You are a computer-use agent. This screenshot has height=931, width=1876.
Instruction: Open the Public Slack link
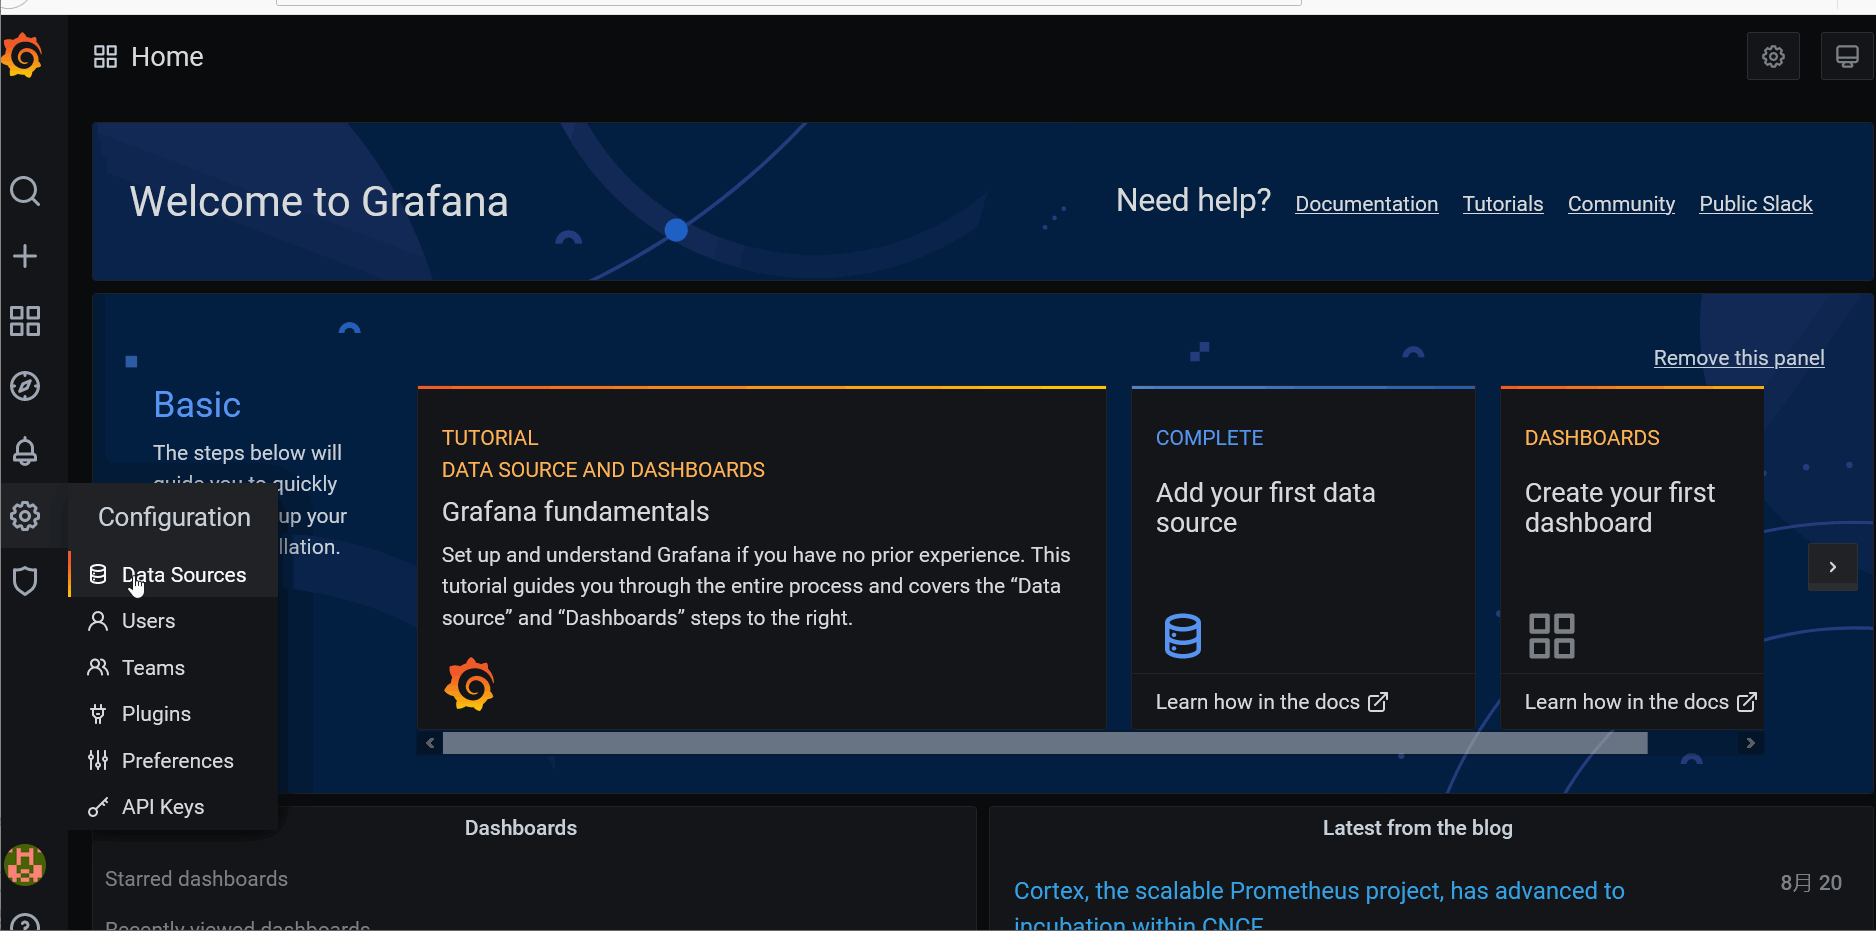(x=1756, y=204)
